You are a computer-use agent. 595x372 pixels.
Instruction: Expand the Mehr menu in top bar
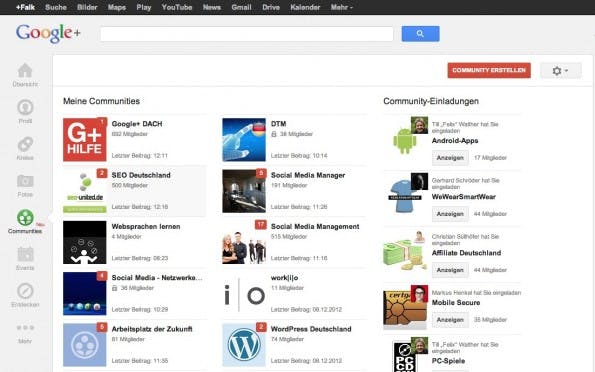(342, 7)
